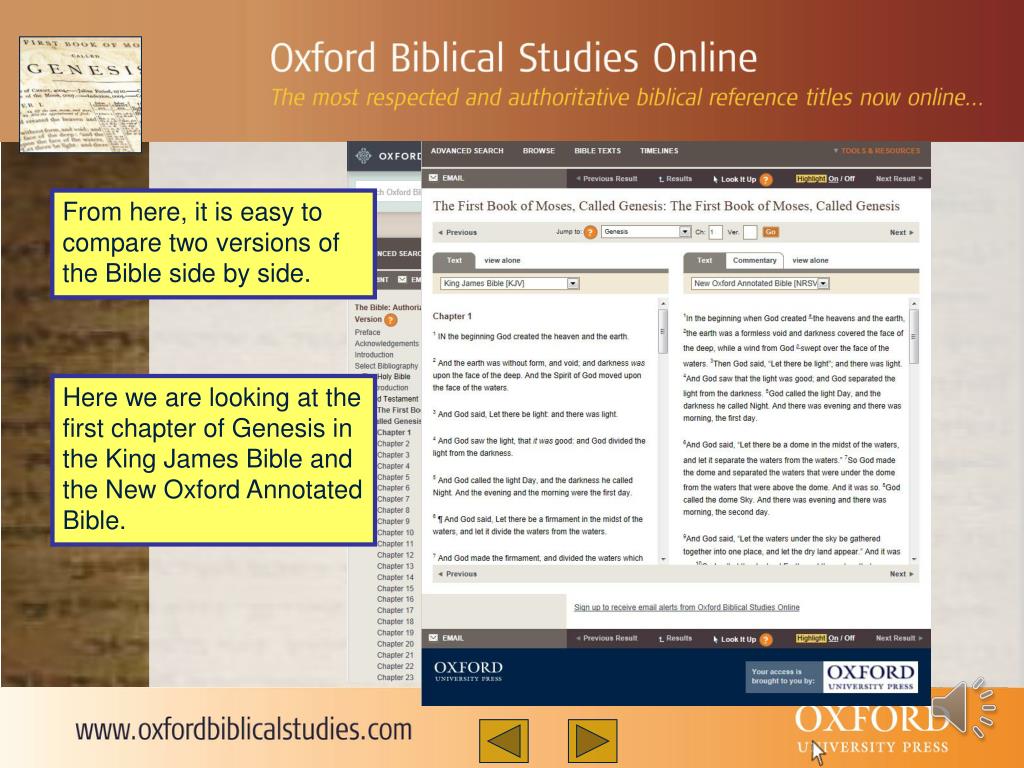Click the bottom EMAIL envelope icon
The image size is (1024, 768).
(x=434, y=638)
